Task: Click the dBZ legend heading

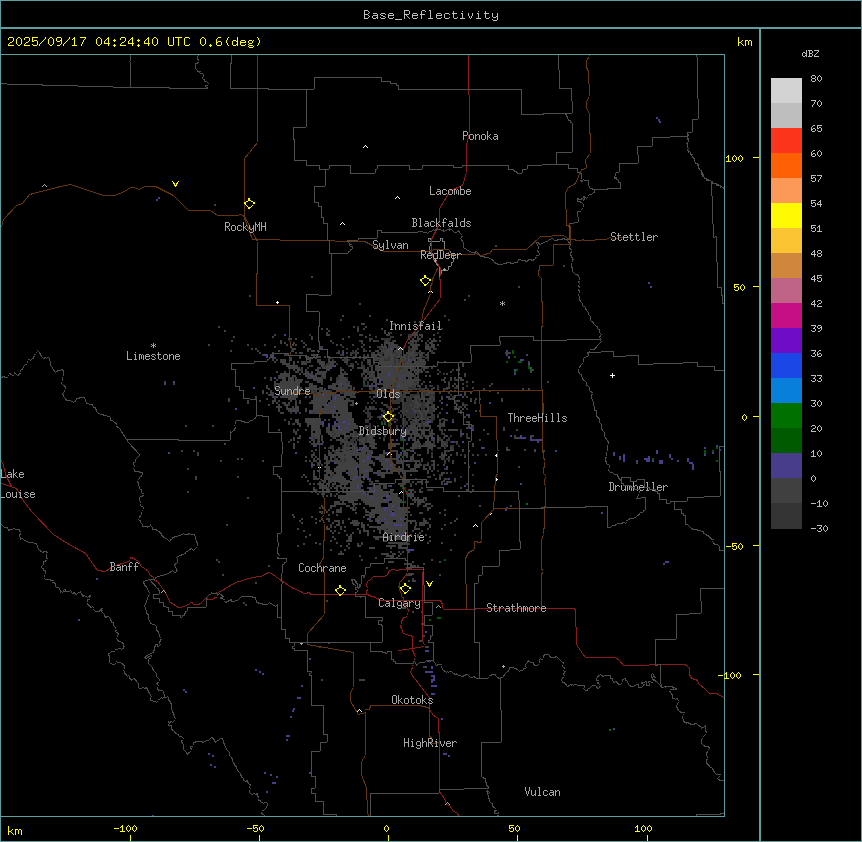Action: (x=811, y=53)
